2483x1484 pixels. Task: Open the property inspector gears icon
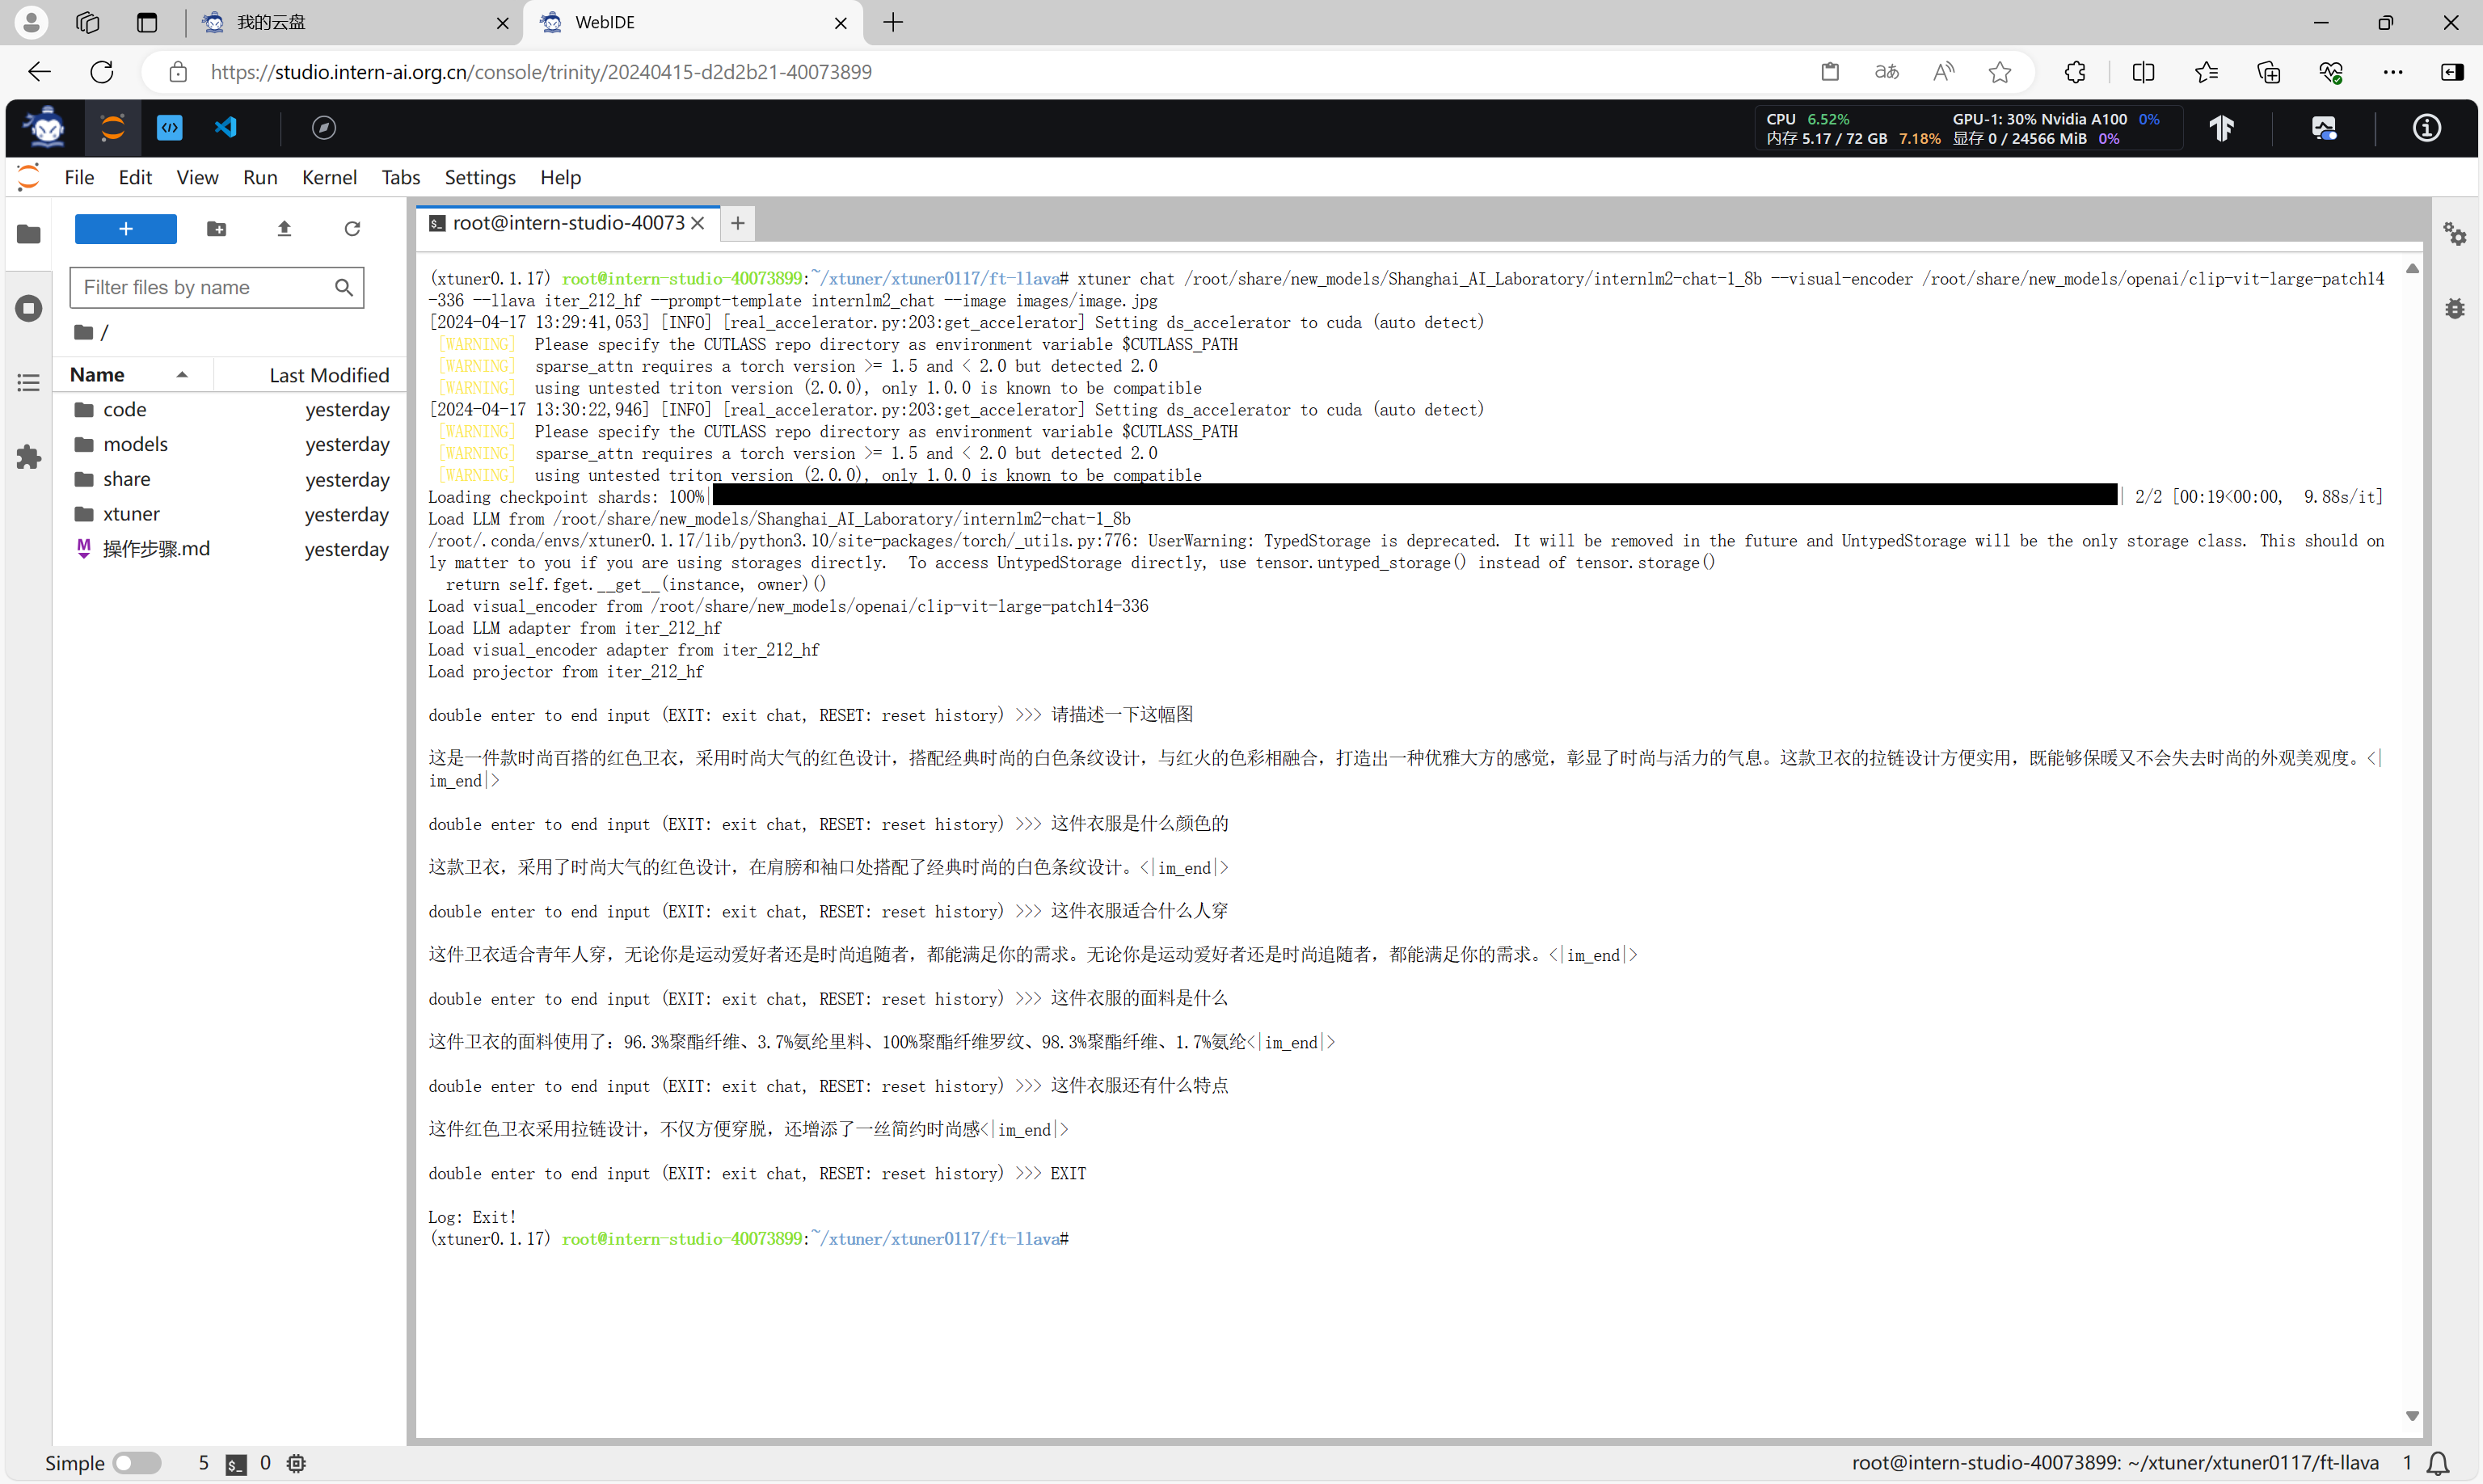point(2455,234)
